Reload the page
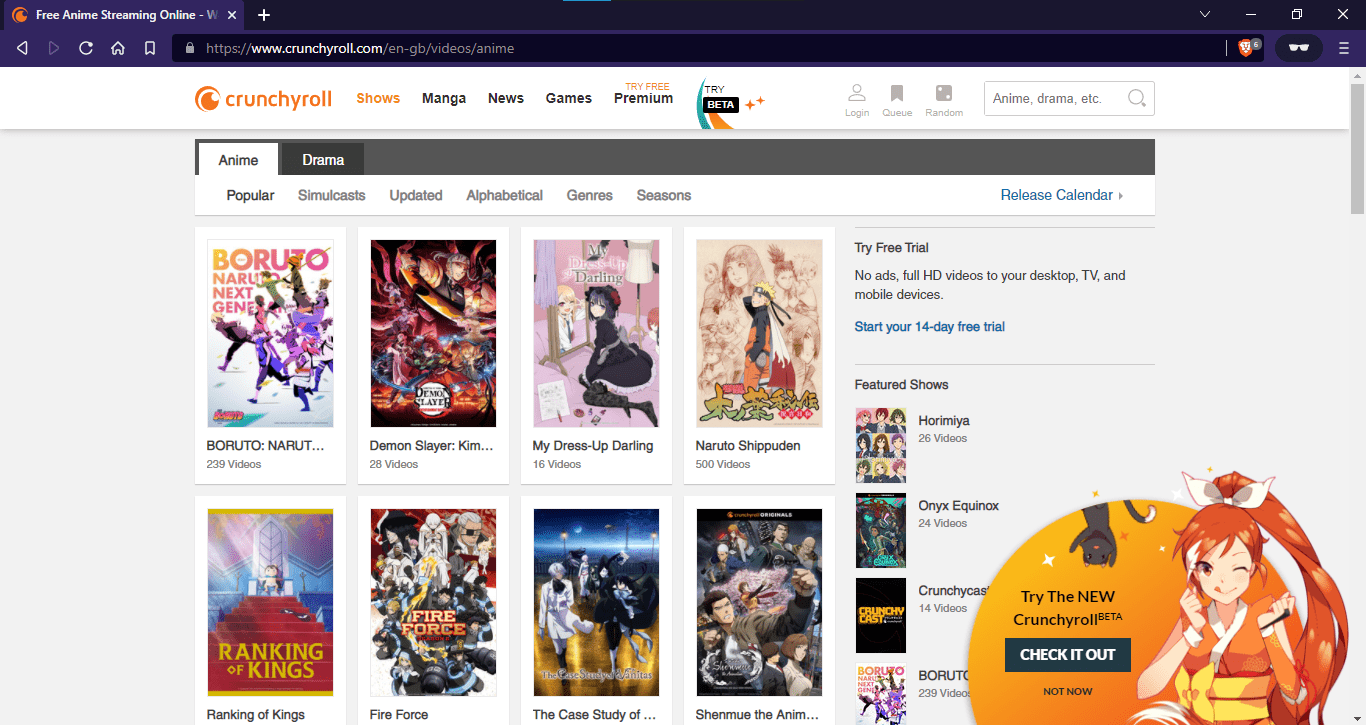 click(x=86, y=48)
